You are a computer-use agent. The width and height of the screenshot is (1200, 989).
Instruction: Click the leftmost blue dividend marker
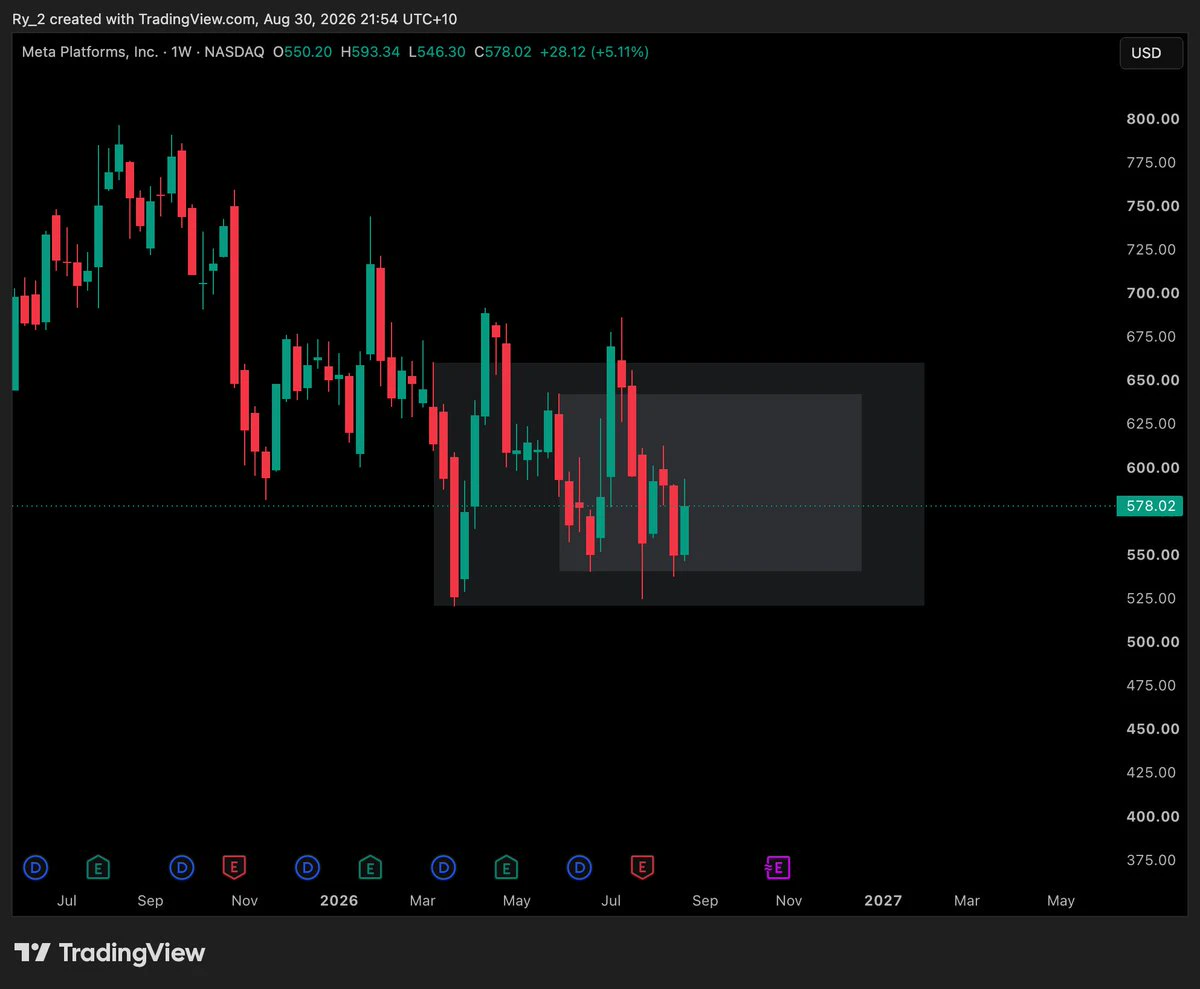point(36,867)
